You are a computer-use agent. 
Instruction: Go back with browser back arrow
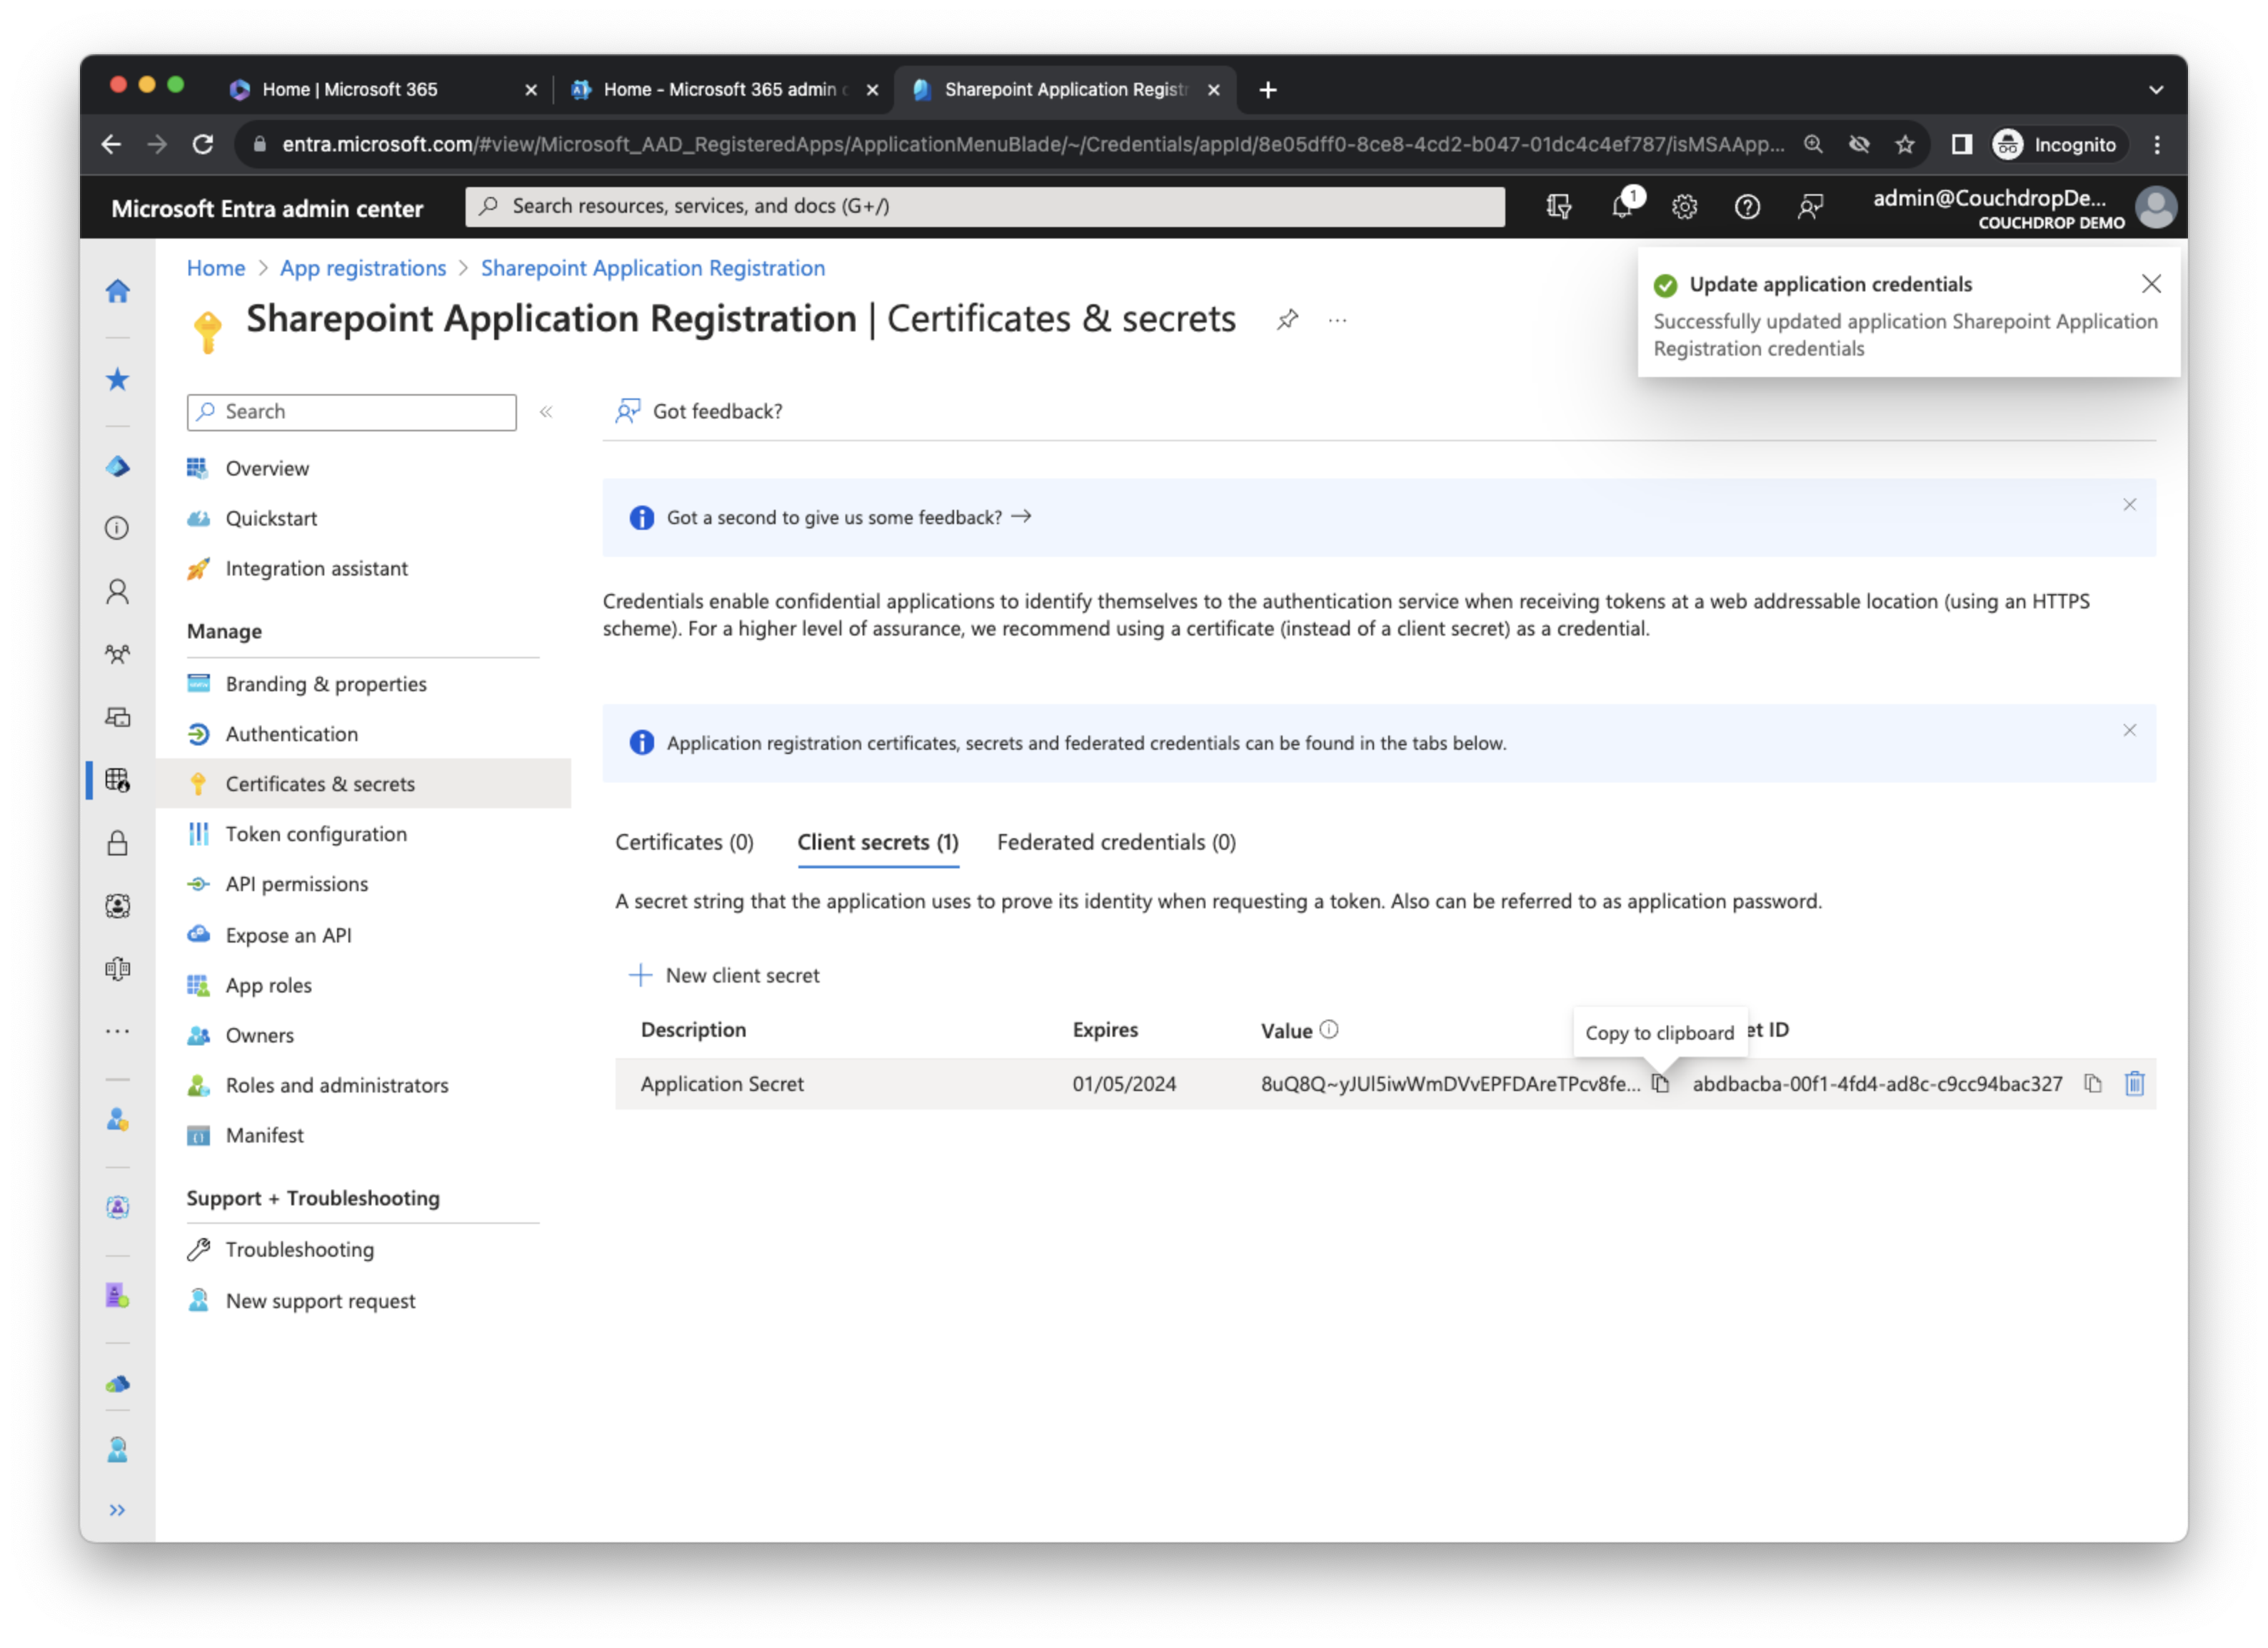111,145
